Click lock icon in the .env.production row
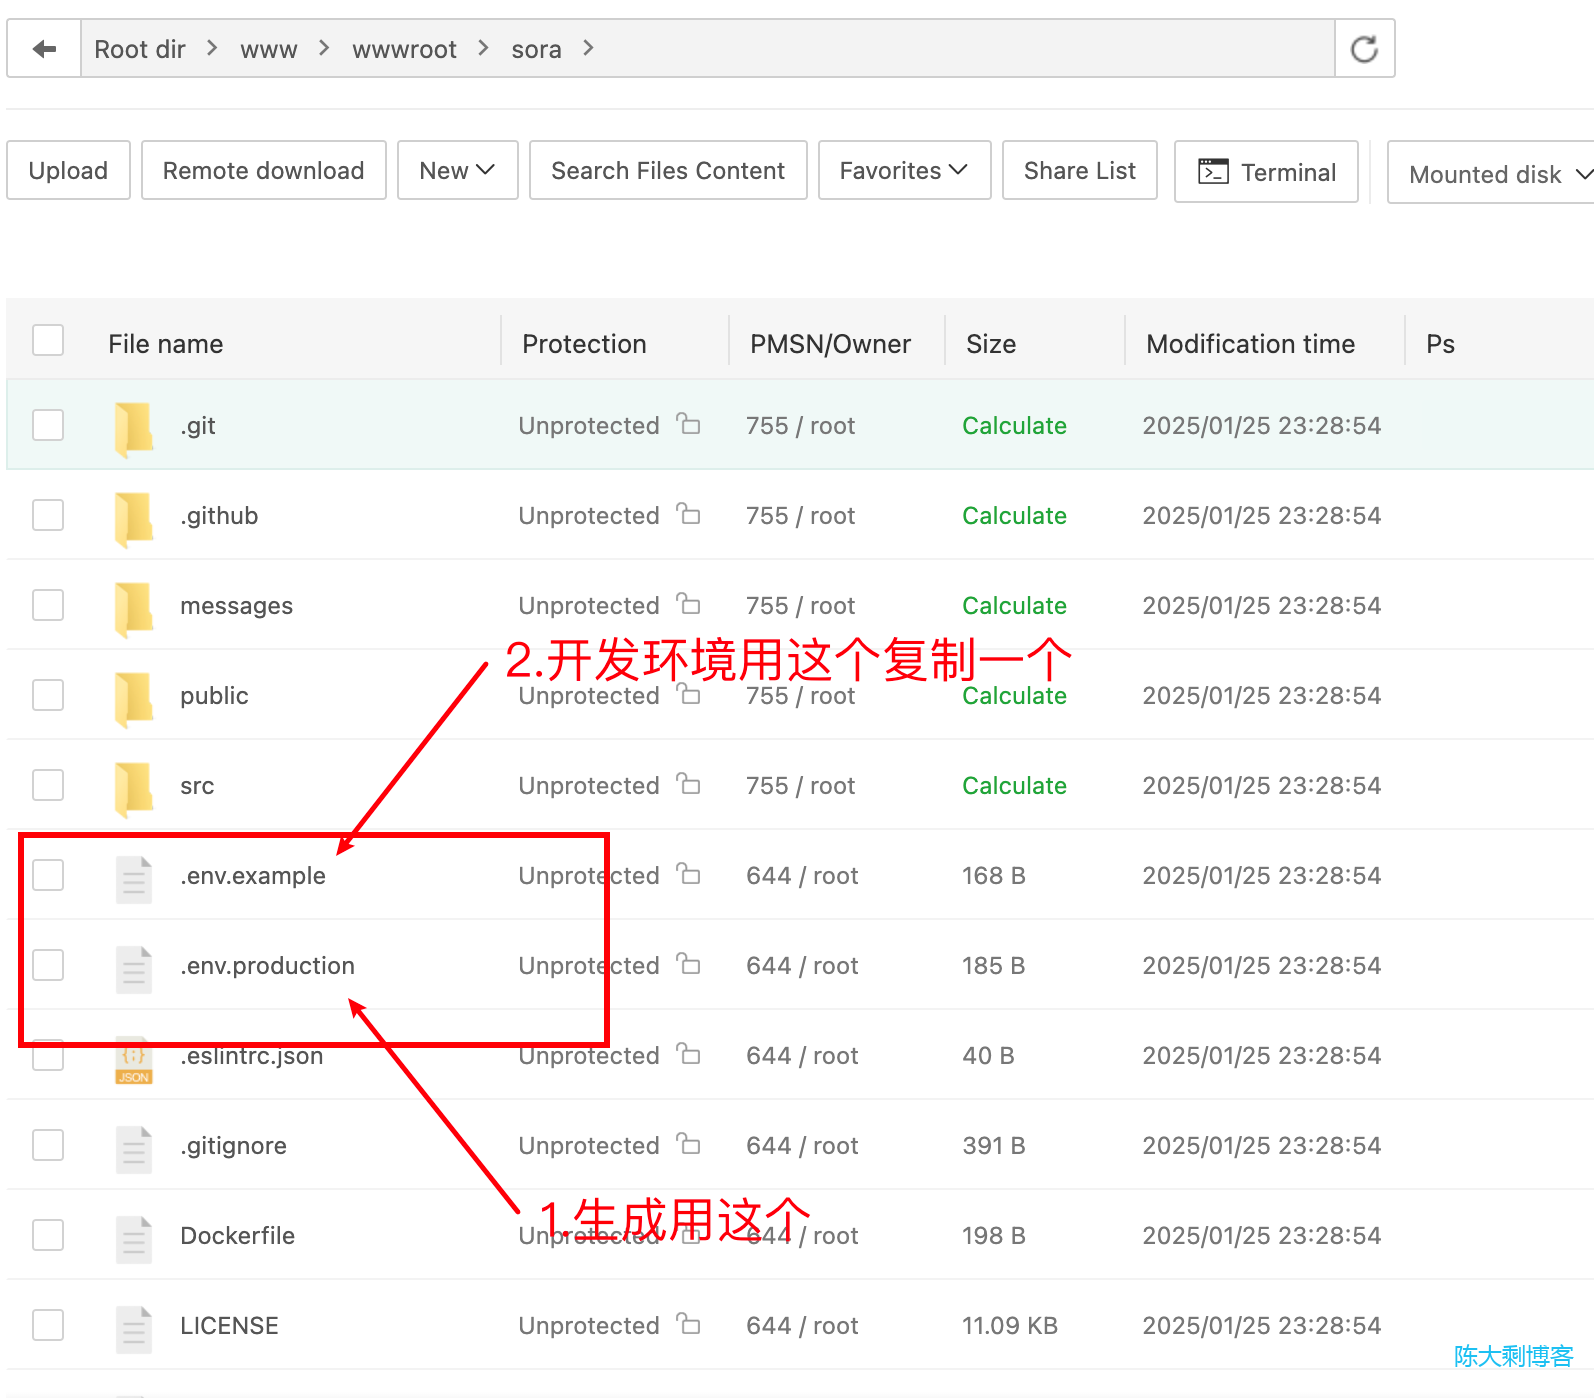1594x1398 pixels. (688, 963)
